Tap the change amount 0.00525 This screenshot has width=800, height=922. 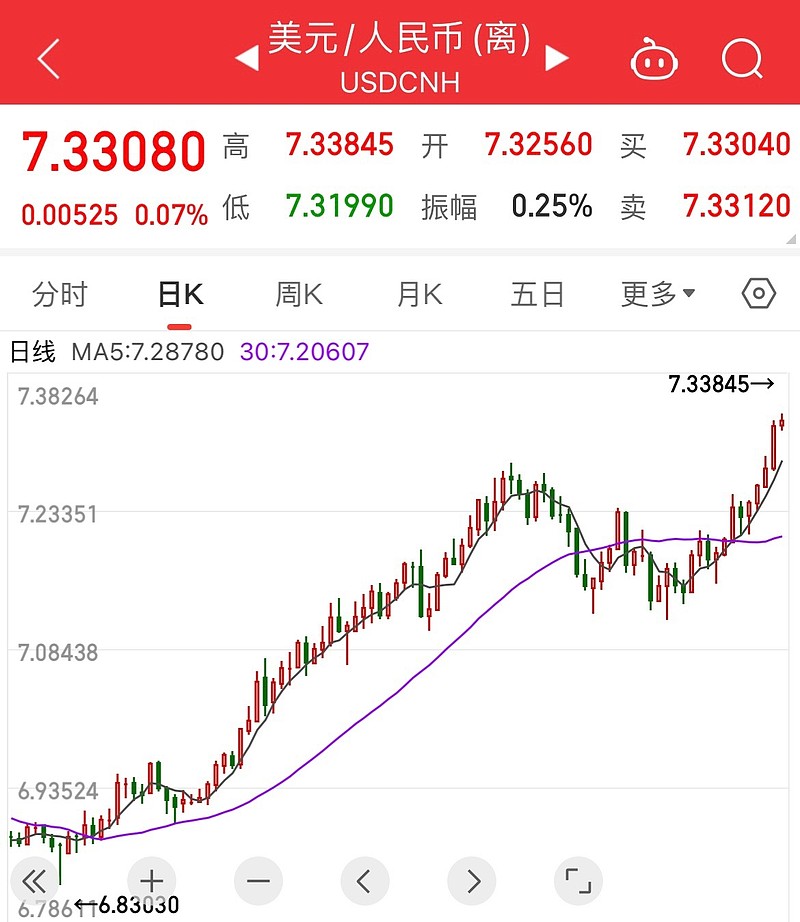pyautogui.click(x=69, y=215)
